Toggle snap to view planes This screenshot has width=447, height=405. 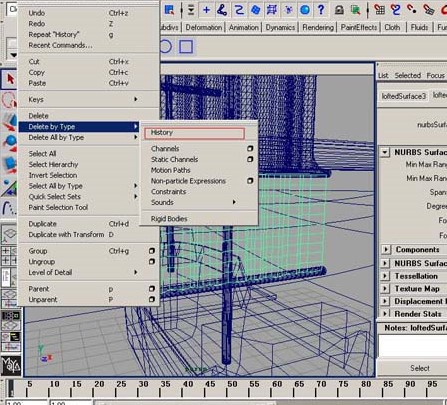coord(428,10)
